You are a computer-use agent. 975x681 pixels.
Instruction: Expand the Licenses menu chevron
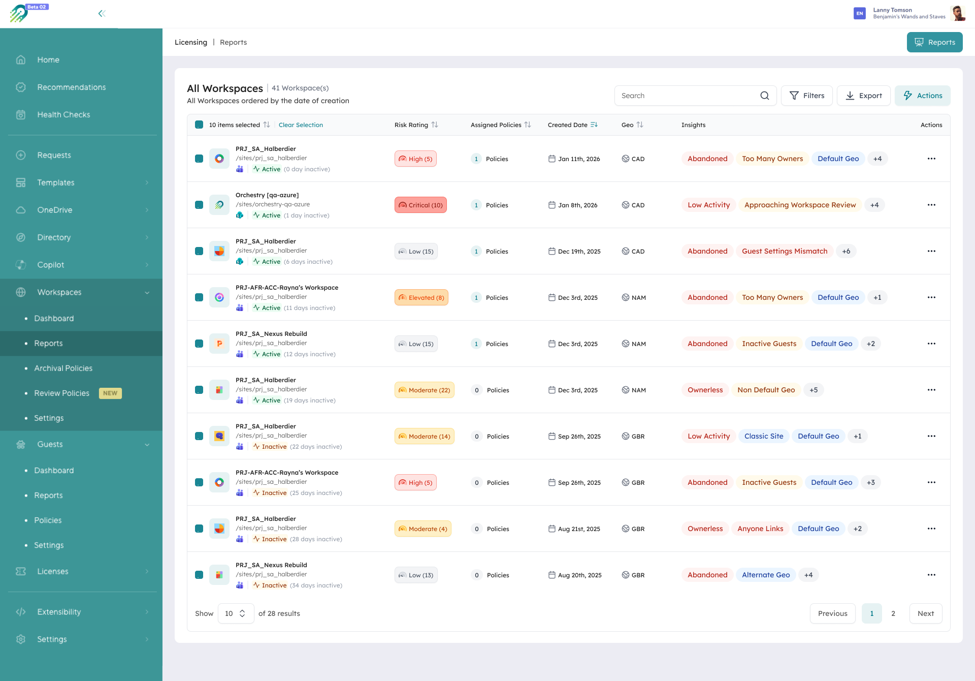[x=147, y=571]
